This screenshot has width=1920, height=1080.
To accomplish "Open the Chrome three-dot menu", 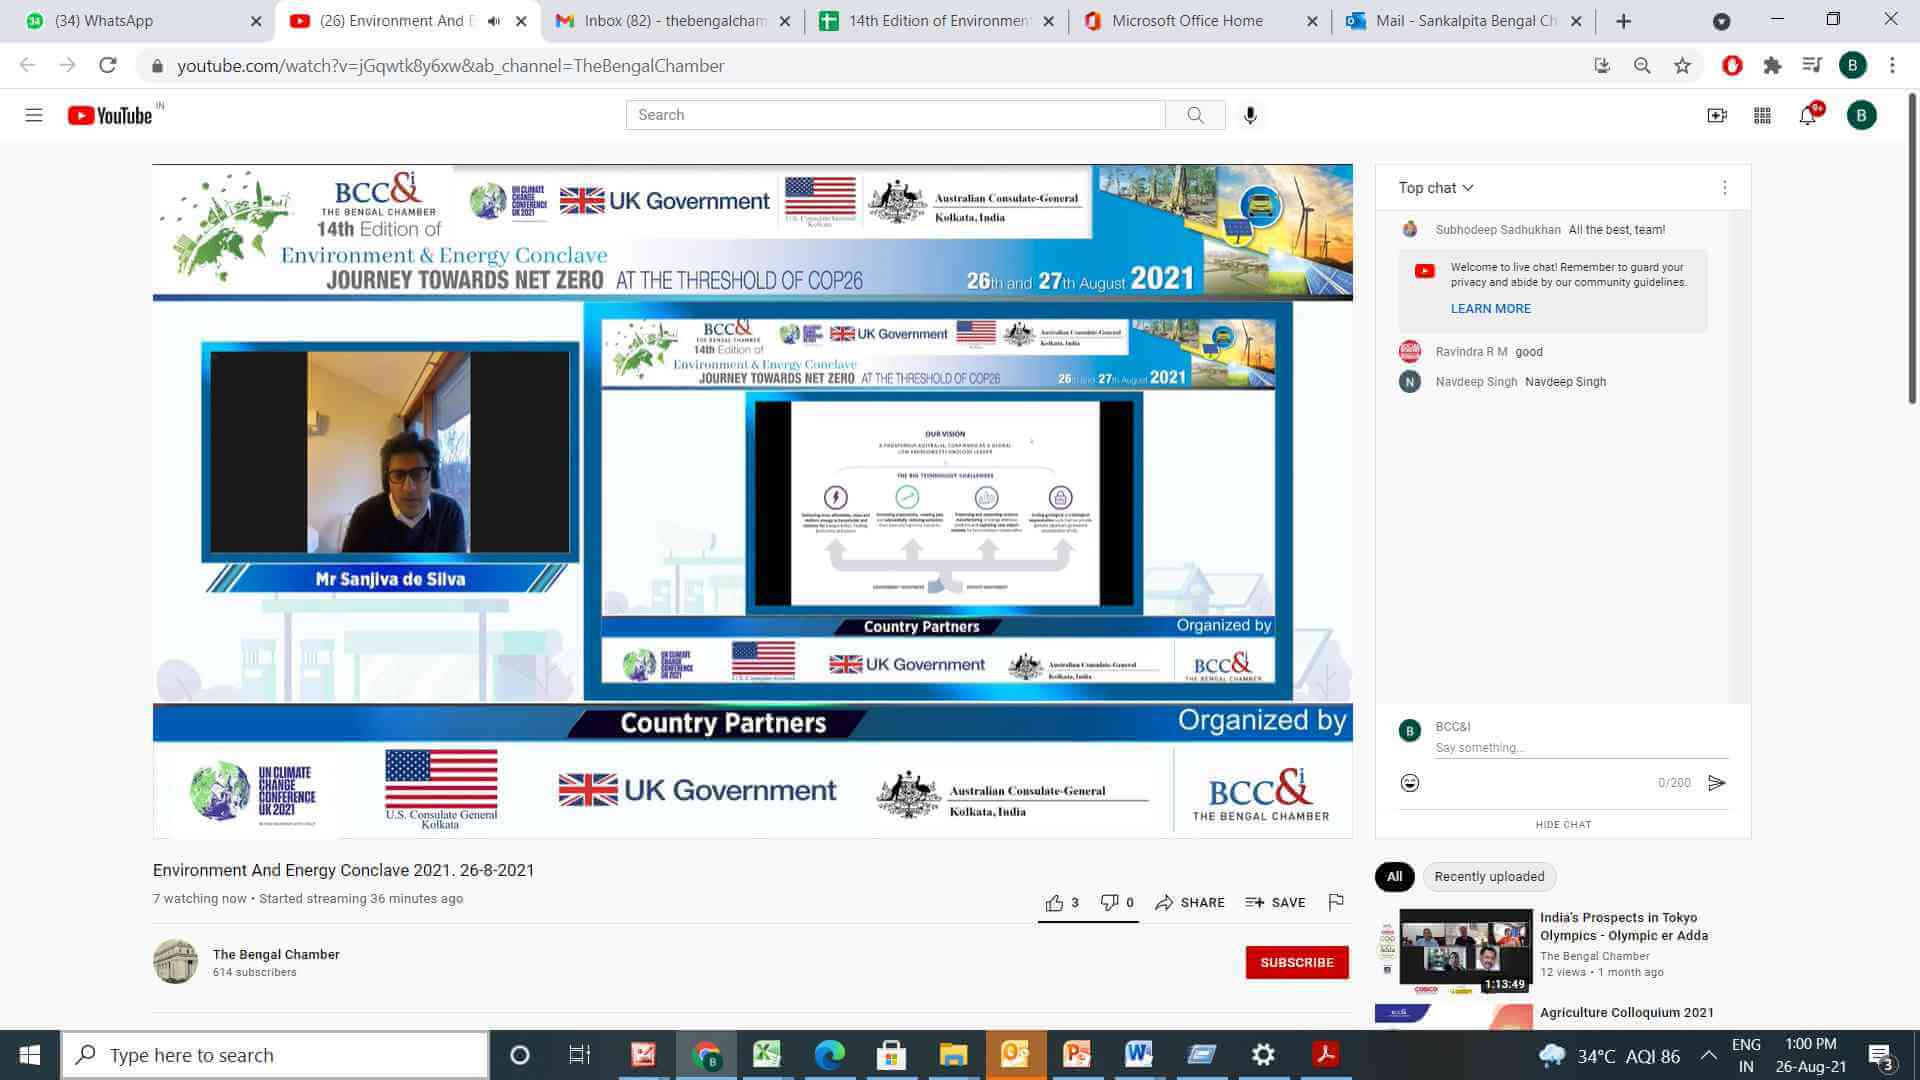I will coord(1892,66).
